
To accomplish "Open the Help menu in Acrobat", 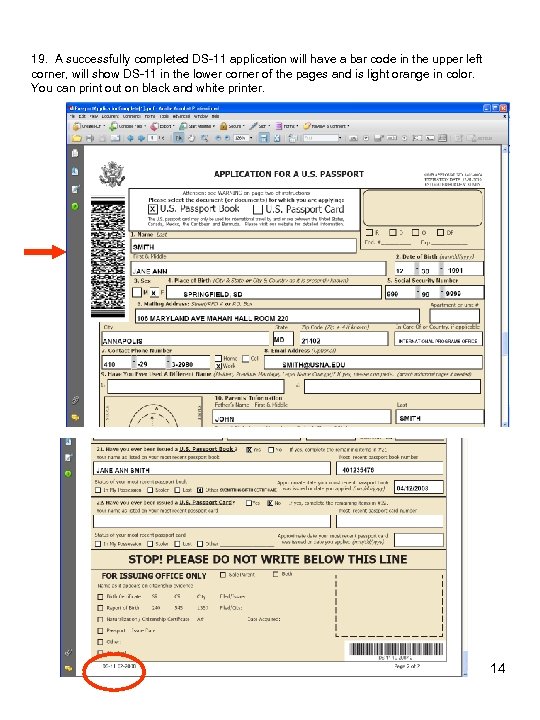I will (215, 117).
